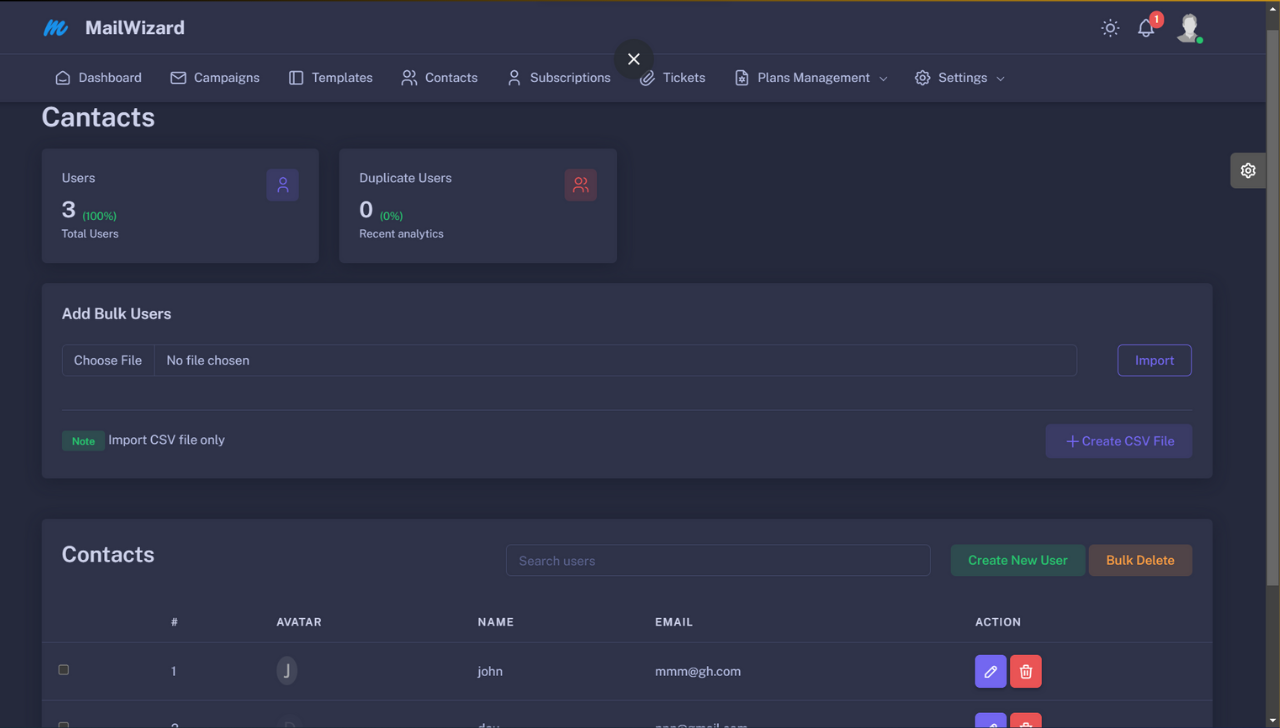Click the Duplicate Users card icon
This screenshot has height=728, width=1280.
tap(580, 185)
